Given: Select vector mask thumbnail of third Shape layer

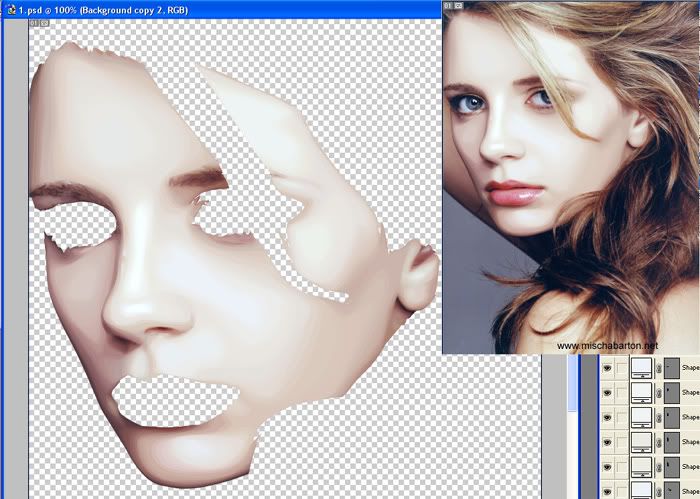Looking at the screenshot, I should click(672, 417).
